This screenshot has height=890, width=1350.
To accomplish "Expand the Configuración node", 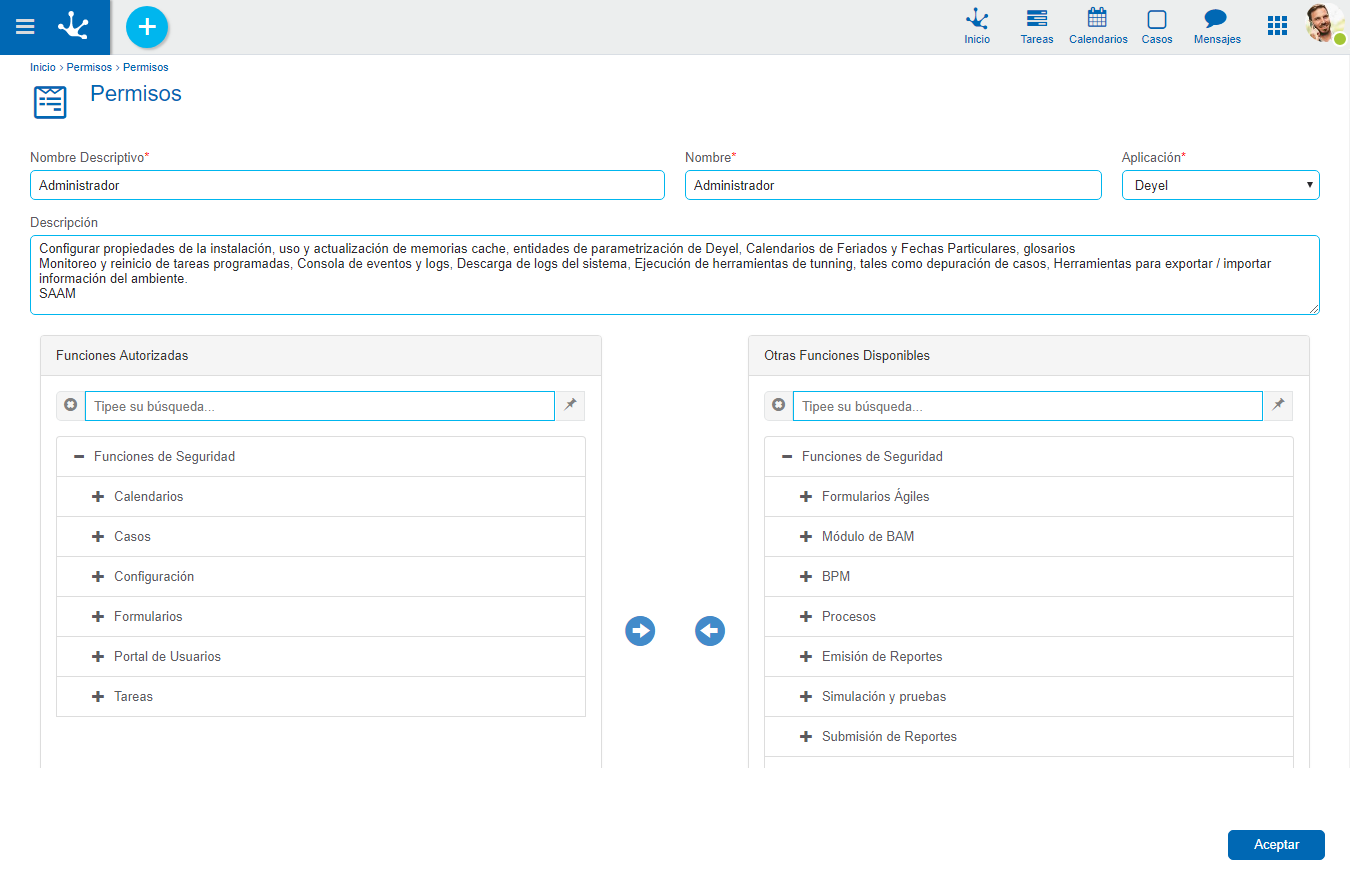I will tap(98, 577).
